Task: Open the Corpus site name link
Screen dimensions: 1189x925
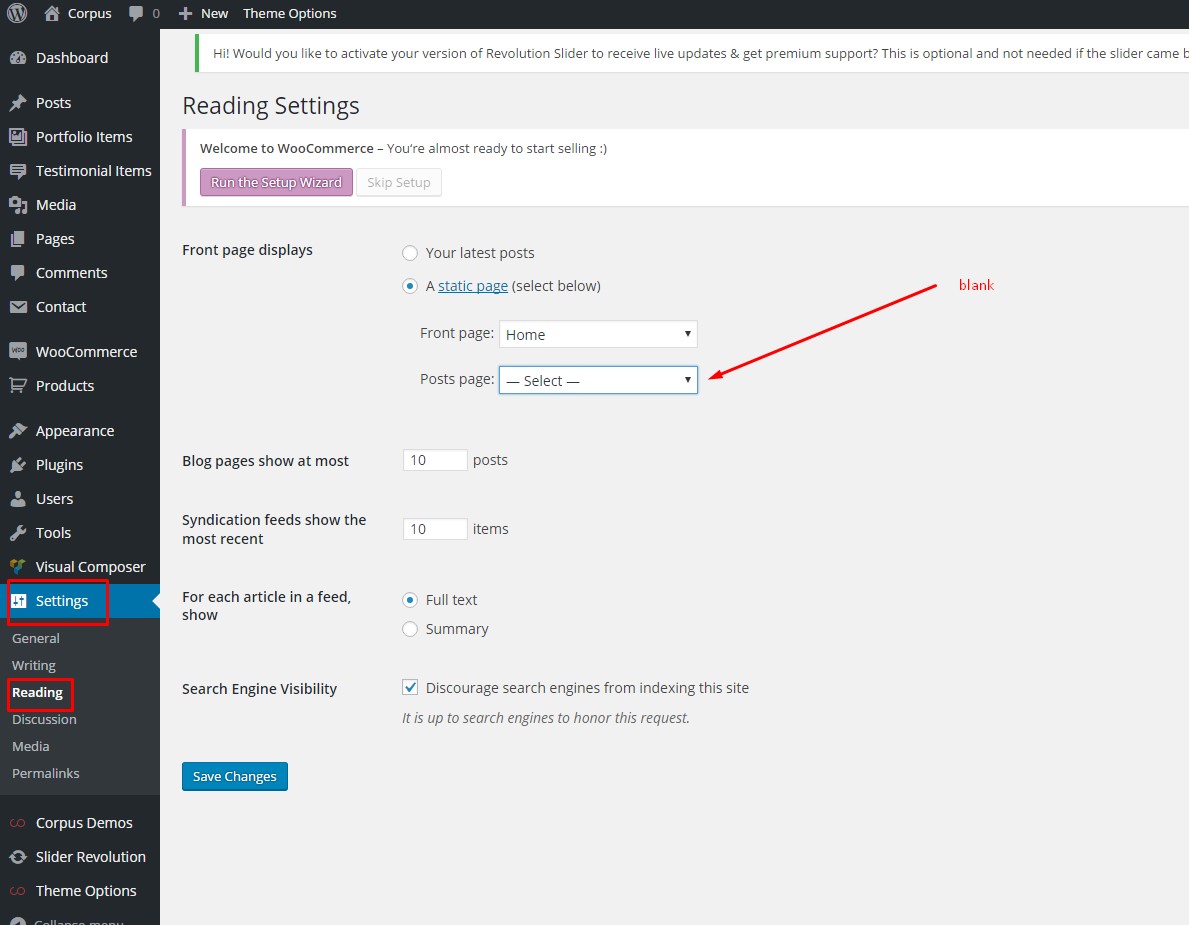Action: click(x=89, y=14)
